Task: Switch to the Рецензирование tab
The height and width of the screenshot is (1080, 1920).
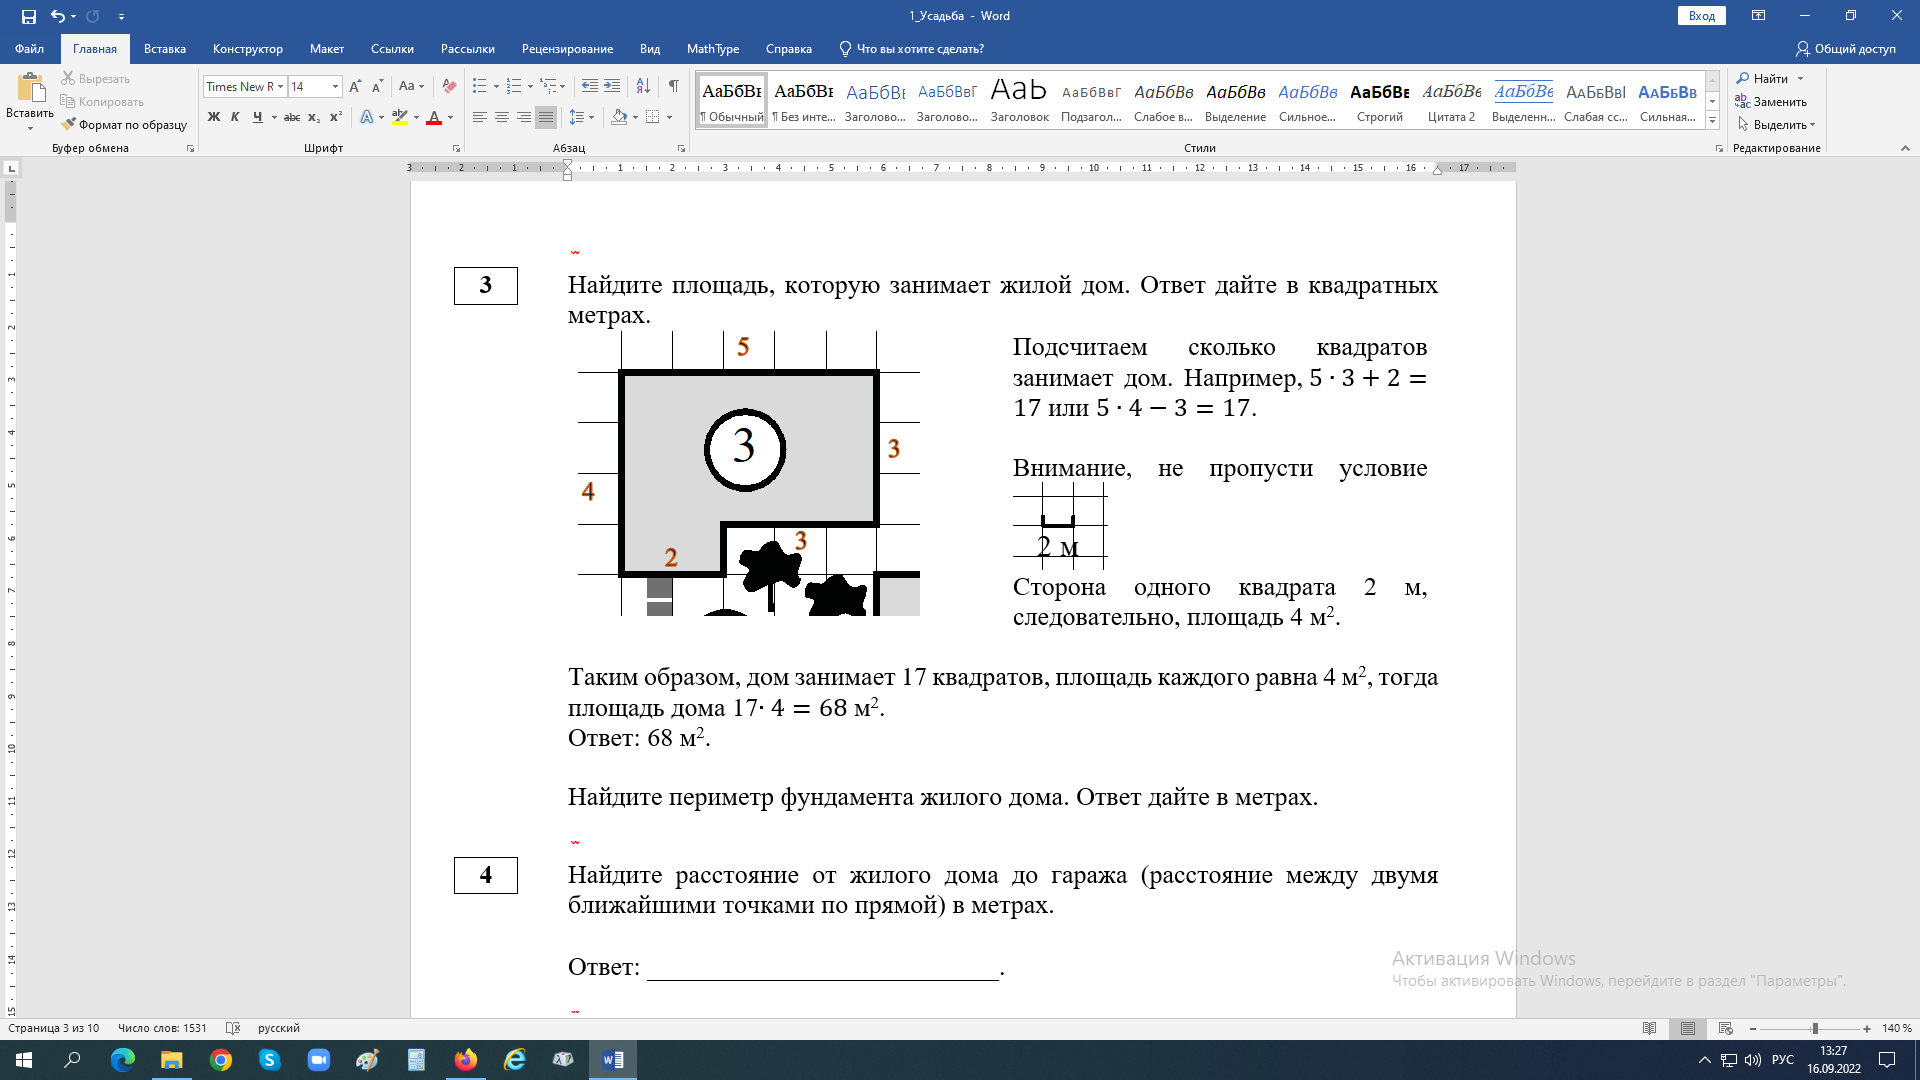Action: (567, 49)
